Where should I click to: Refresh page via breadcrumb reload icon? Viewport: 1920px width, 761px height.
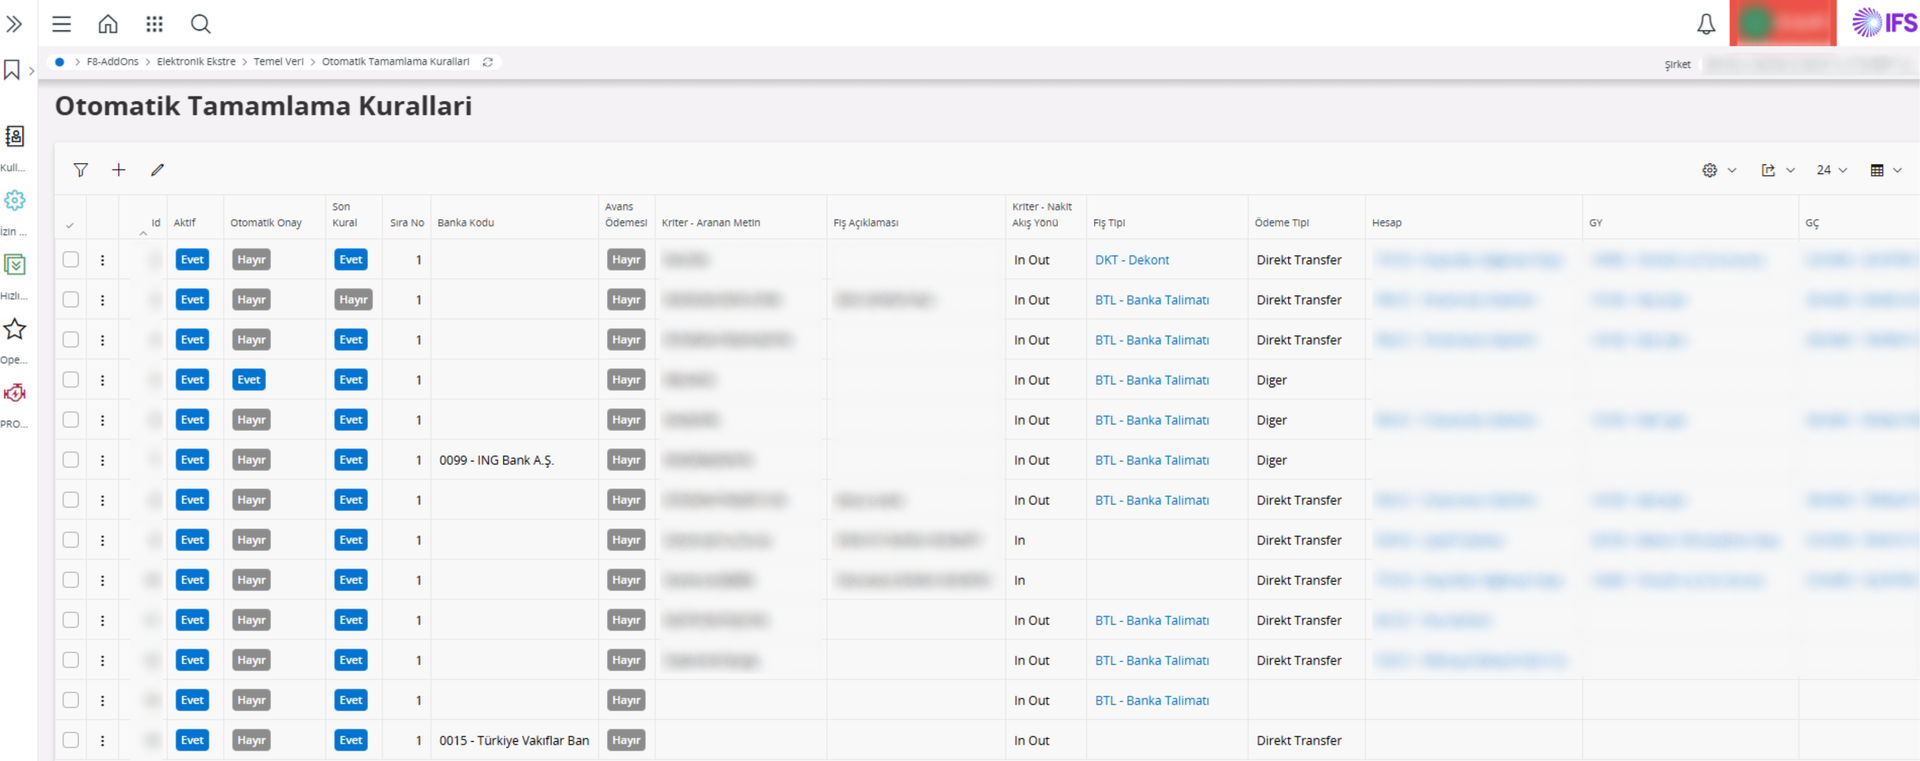point(488,62)
